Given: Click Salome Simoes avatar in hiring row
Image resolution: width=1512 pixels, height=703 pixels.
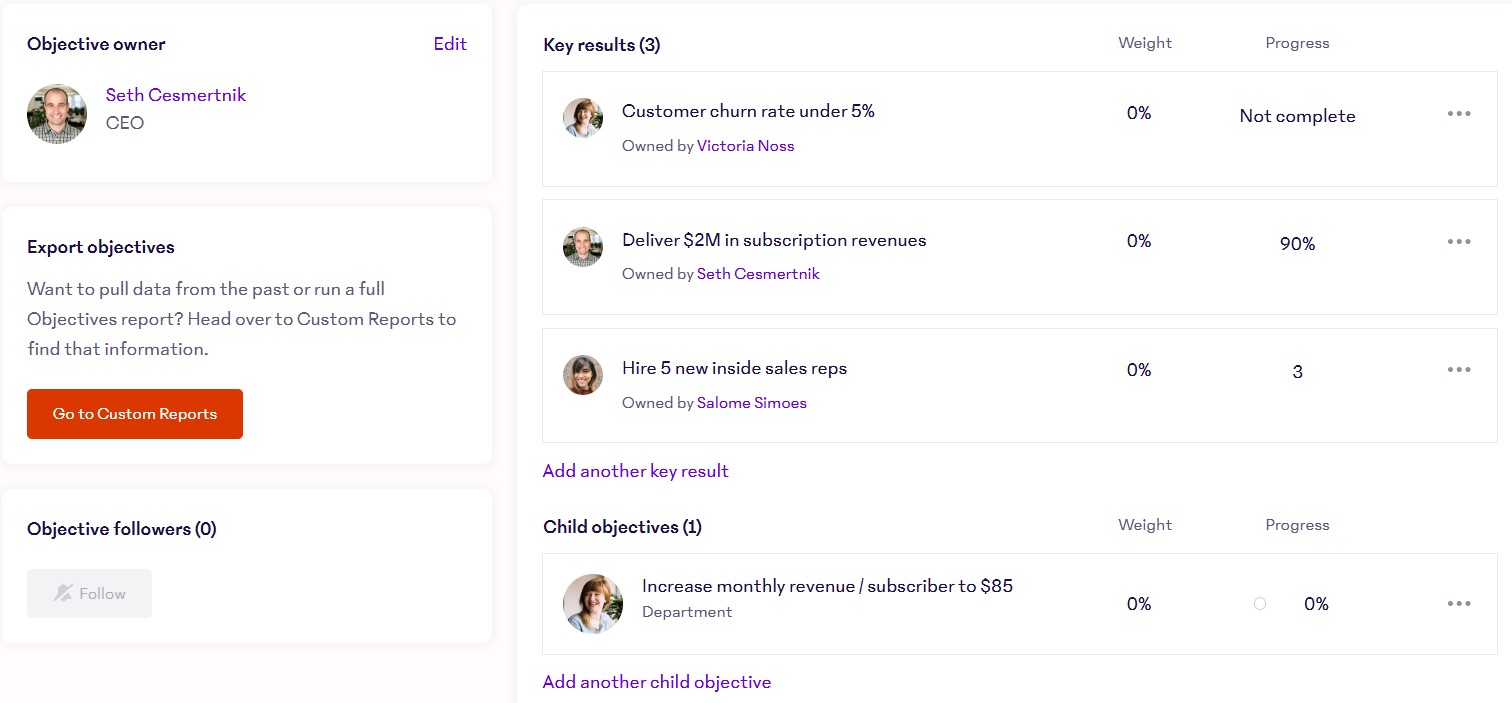Looking at the screenshot, I should point(583,375).
